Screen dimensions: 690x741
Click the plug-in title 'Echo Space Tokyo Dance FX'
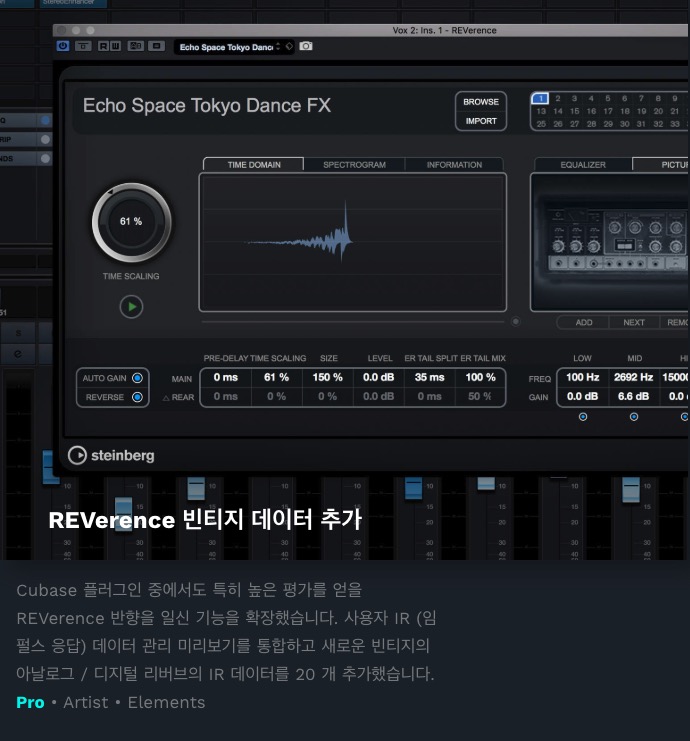pyautogui.click(x=207, y=106)
